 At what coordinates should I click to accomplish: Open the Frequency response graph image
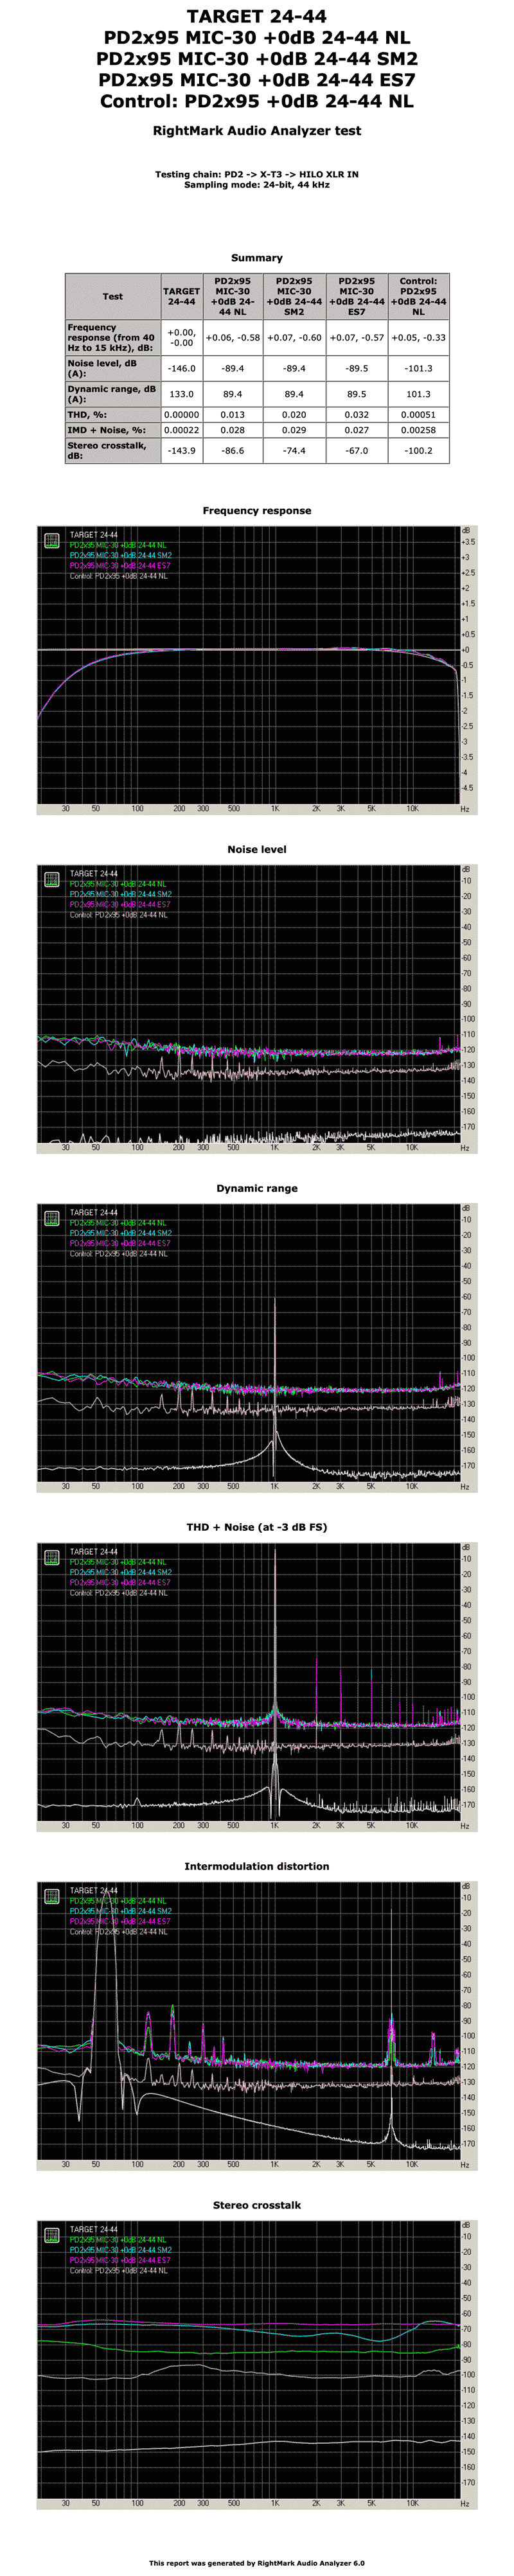point(257,669)
